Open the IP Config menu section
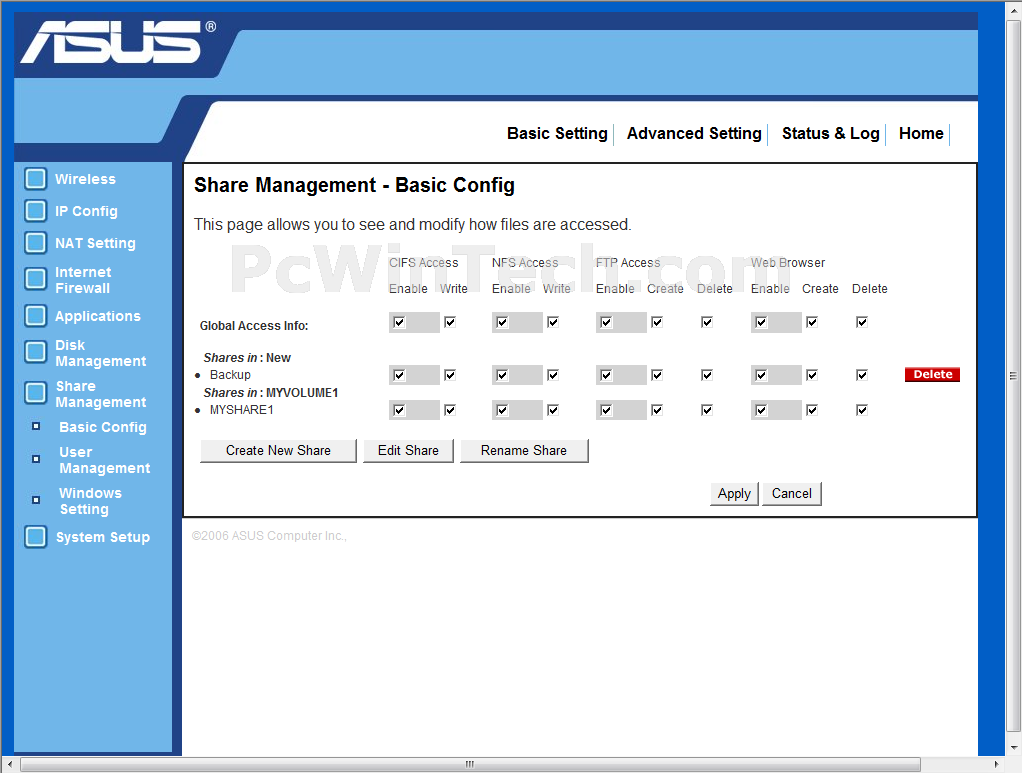Screen dimensions: 1022x773 (86, 211)
